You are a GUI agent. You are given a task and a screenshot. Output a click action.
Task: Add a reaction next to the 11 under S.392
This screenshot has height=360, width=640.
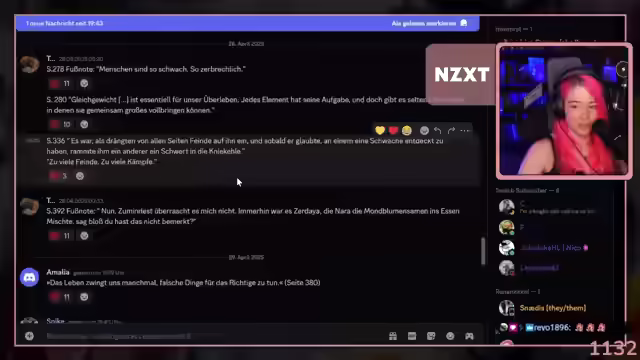point(84,236)
